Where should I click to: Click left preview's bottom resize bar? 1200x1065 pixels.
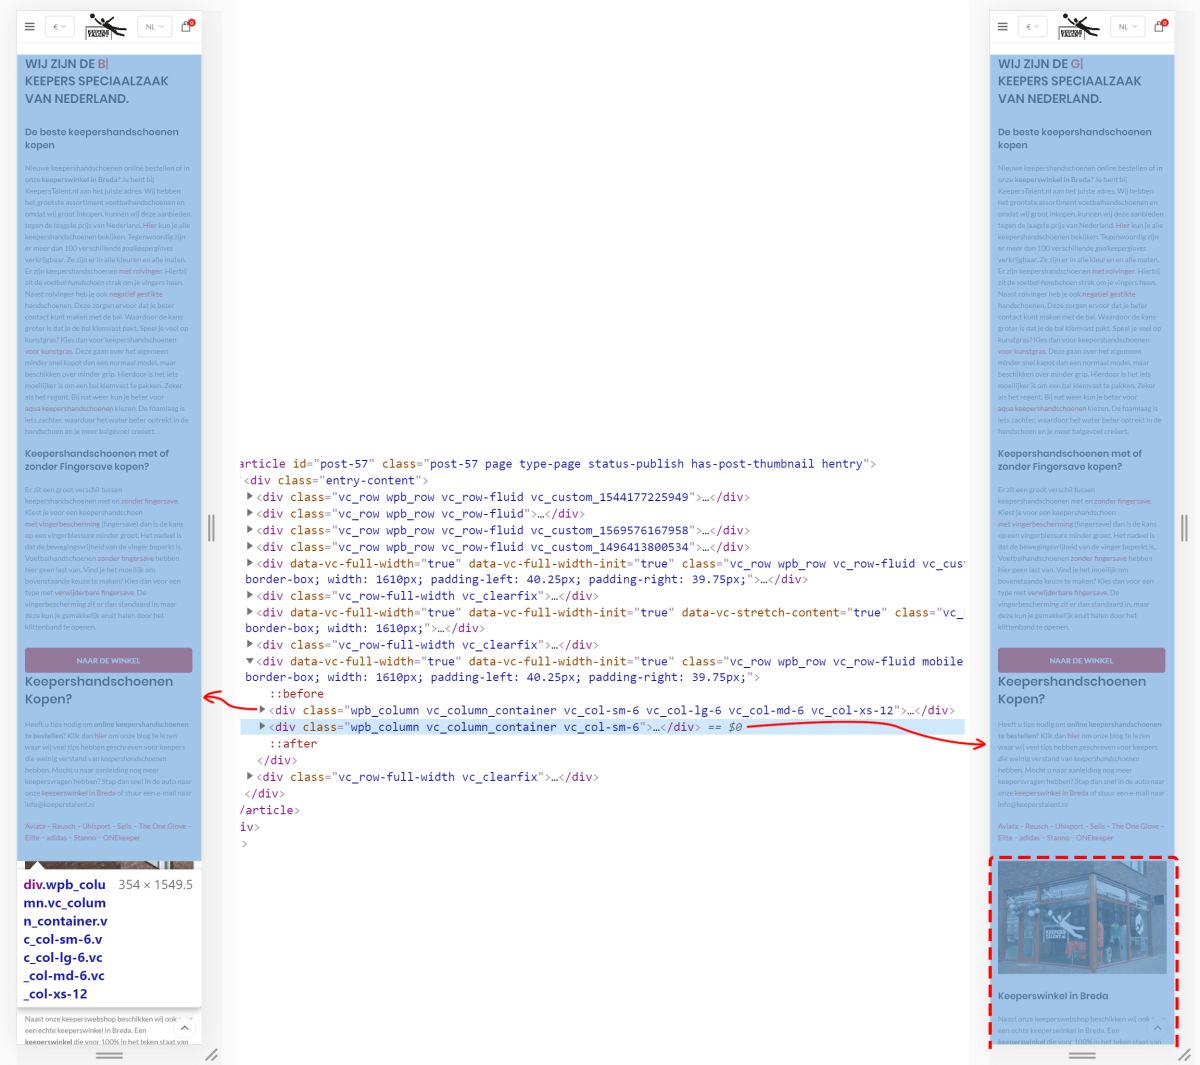109,1055
